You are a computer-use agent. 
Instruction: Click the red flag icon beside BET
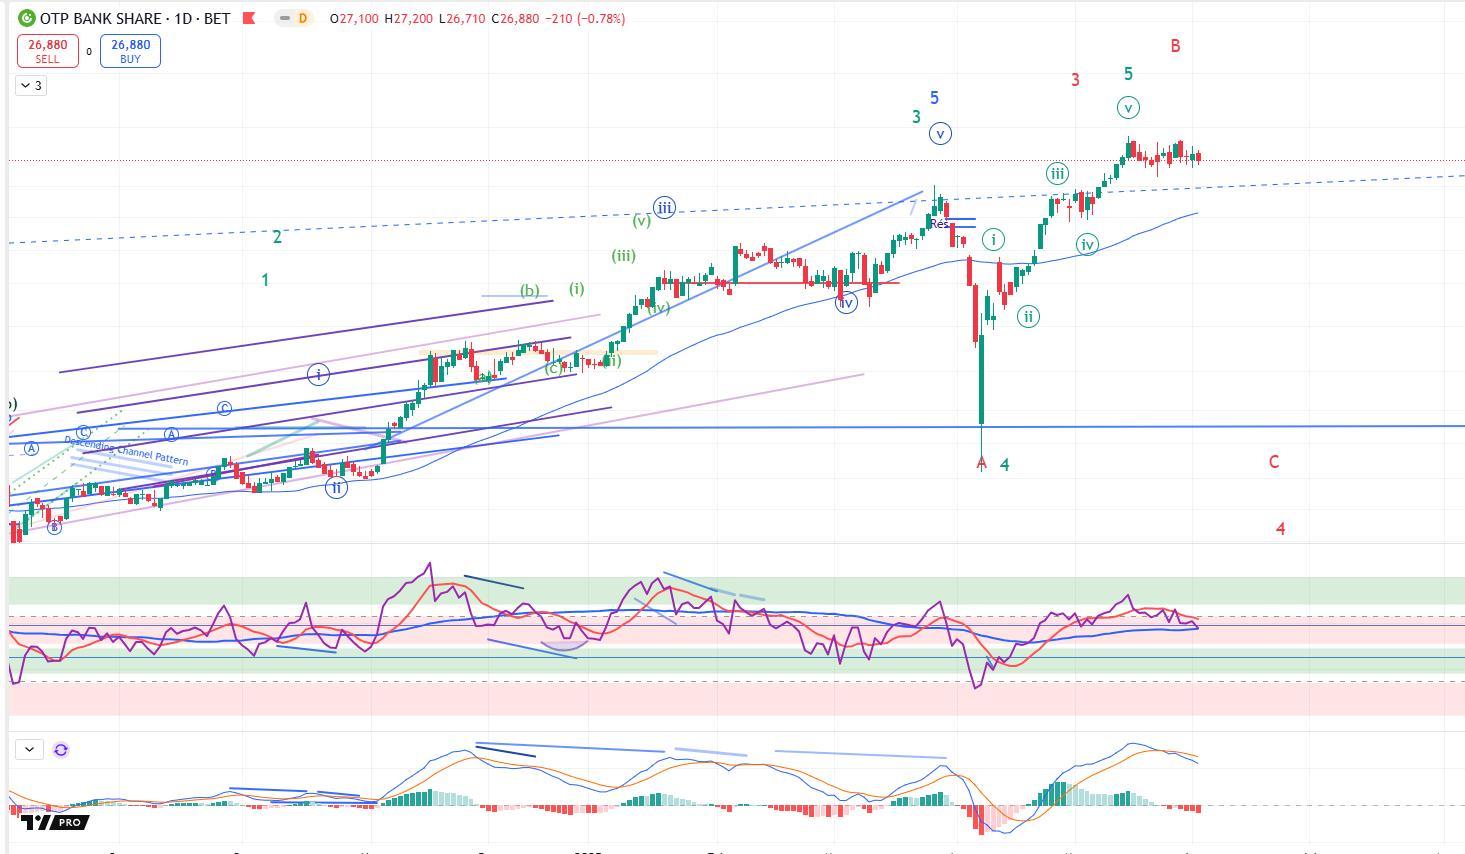(249, 18)
